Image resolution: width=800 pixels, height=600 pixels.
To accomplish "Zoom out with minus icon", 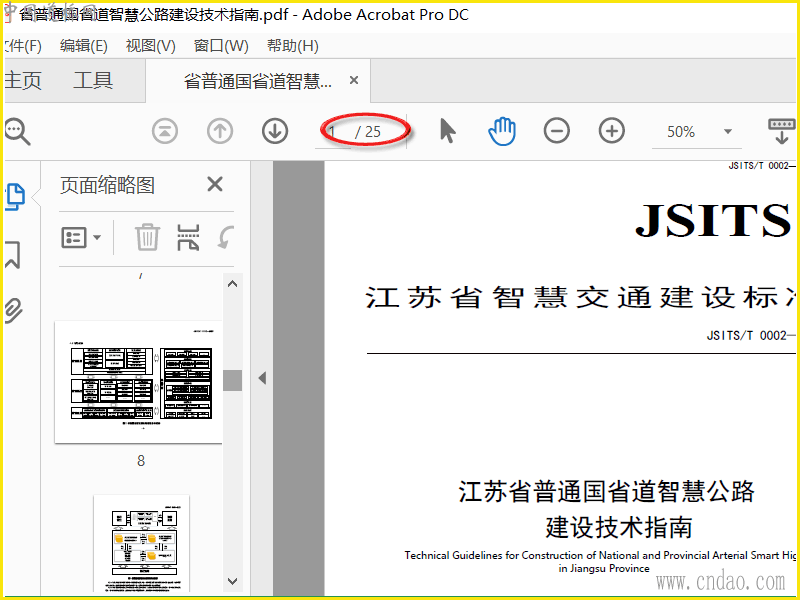I will click(557, 131).
